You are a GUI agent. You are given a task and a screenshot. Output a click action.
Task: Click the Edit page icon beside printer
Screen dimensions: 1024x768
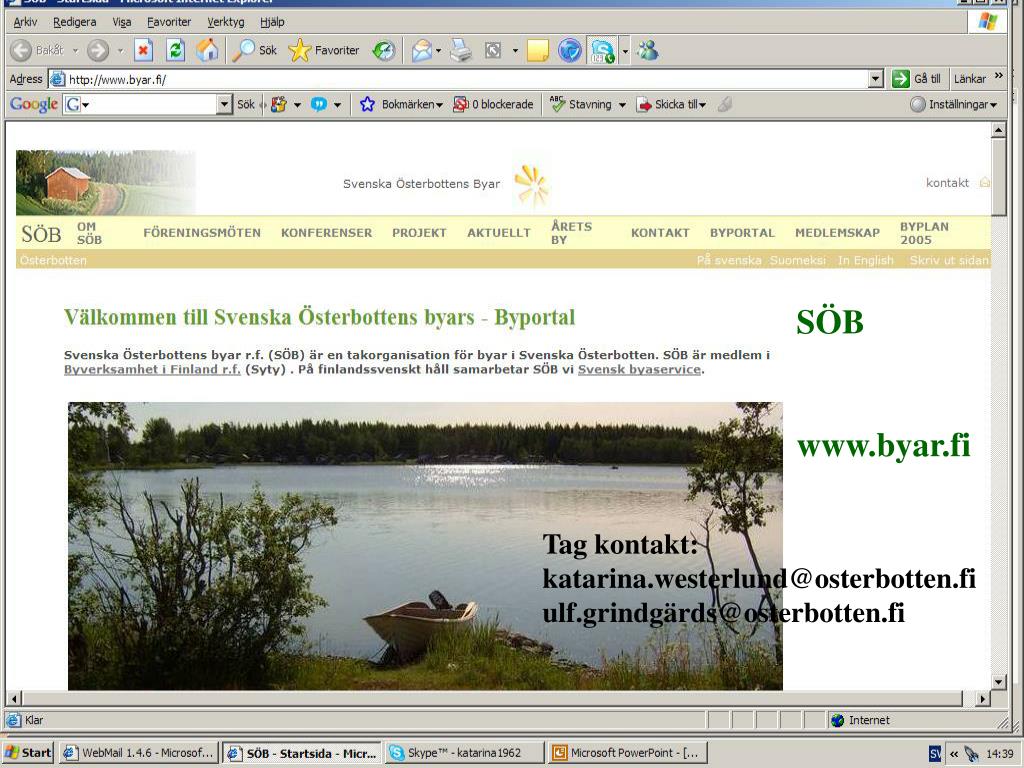493,50
